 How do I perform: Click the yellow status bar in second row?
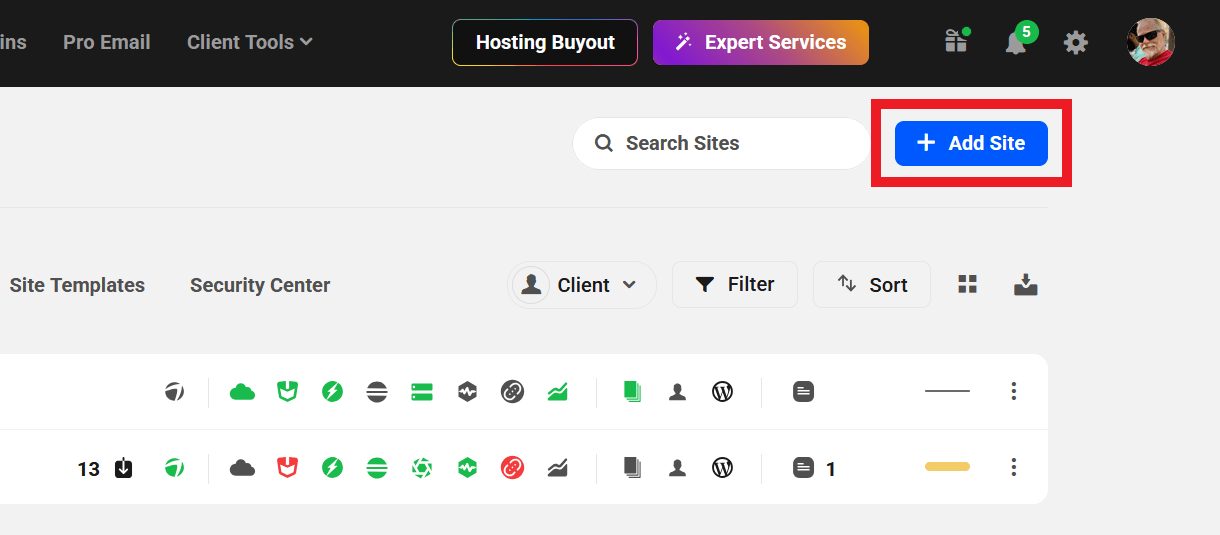(x=947, y=467)
